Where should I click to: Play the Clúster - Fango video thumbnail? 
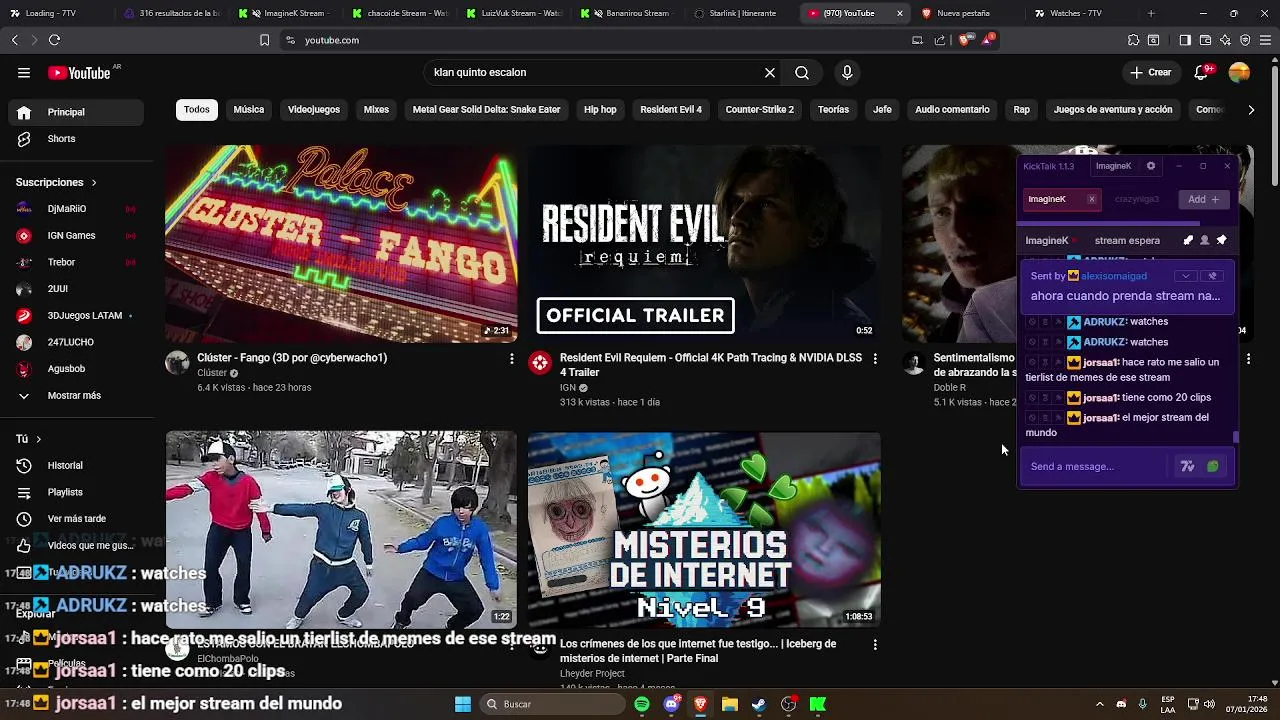[341, 244]
